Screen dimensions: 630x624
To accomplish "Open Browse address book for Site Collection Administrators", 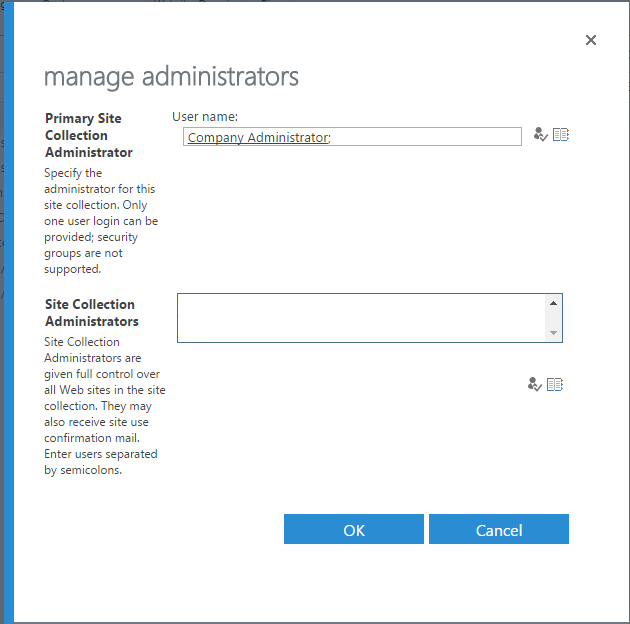I will pyautogui.click(x=555, y=384).
